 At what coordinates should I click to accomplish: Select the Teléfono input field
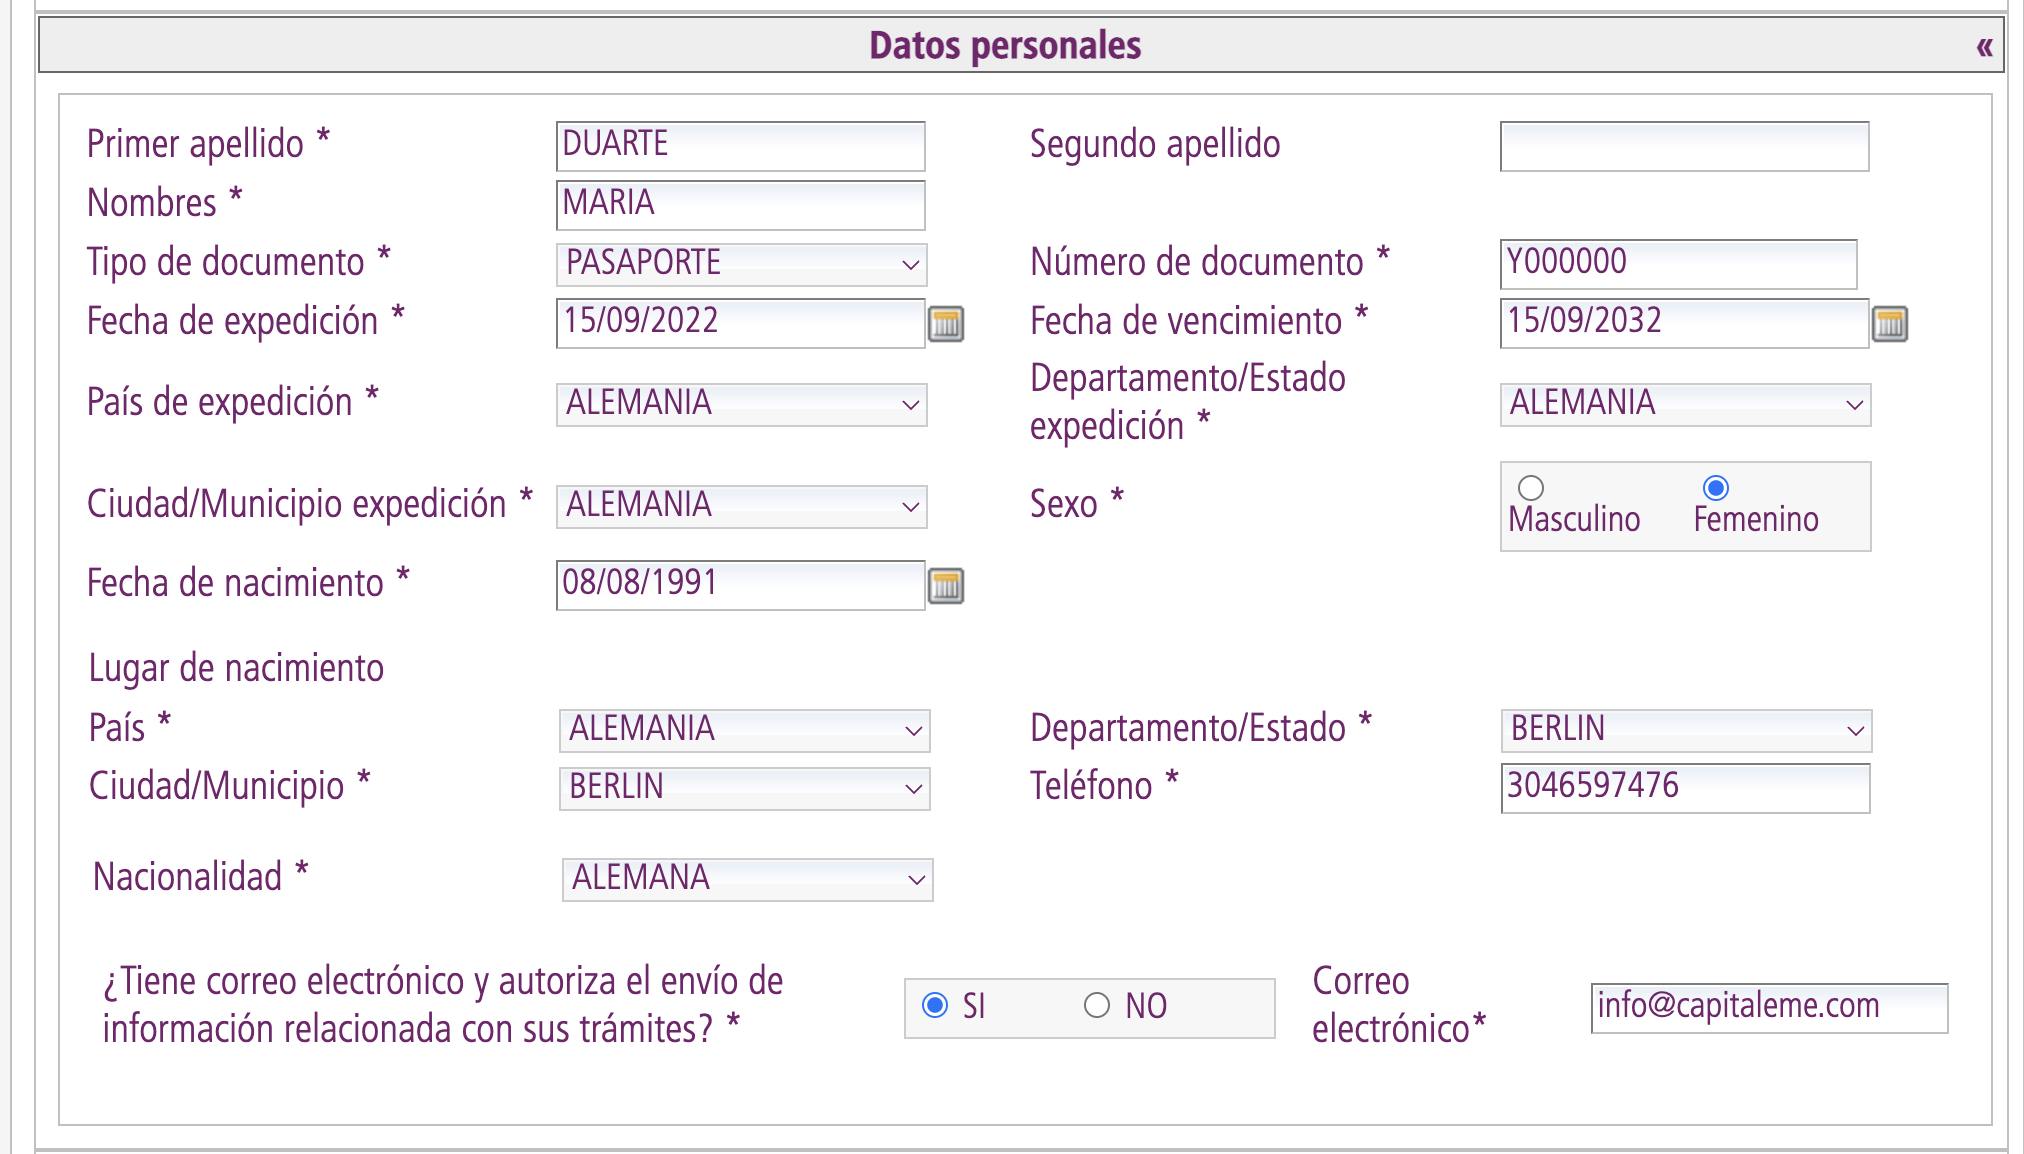coord(1685,787)
